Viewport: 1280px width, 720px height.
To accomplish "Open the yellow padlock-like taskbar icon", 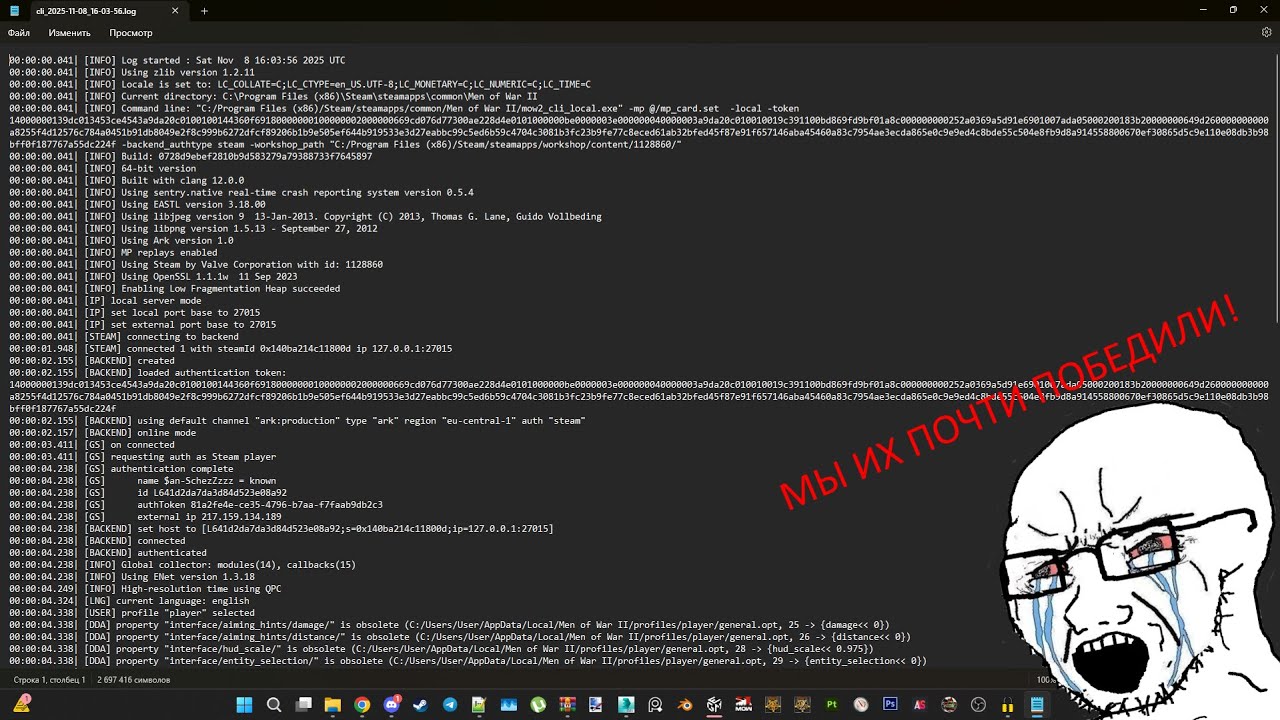I will [x=1008, y=705].
